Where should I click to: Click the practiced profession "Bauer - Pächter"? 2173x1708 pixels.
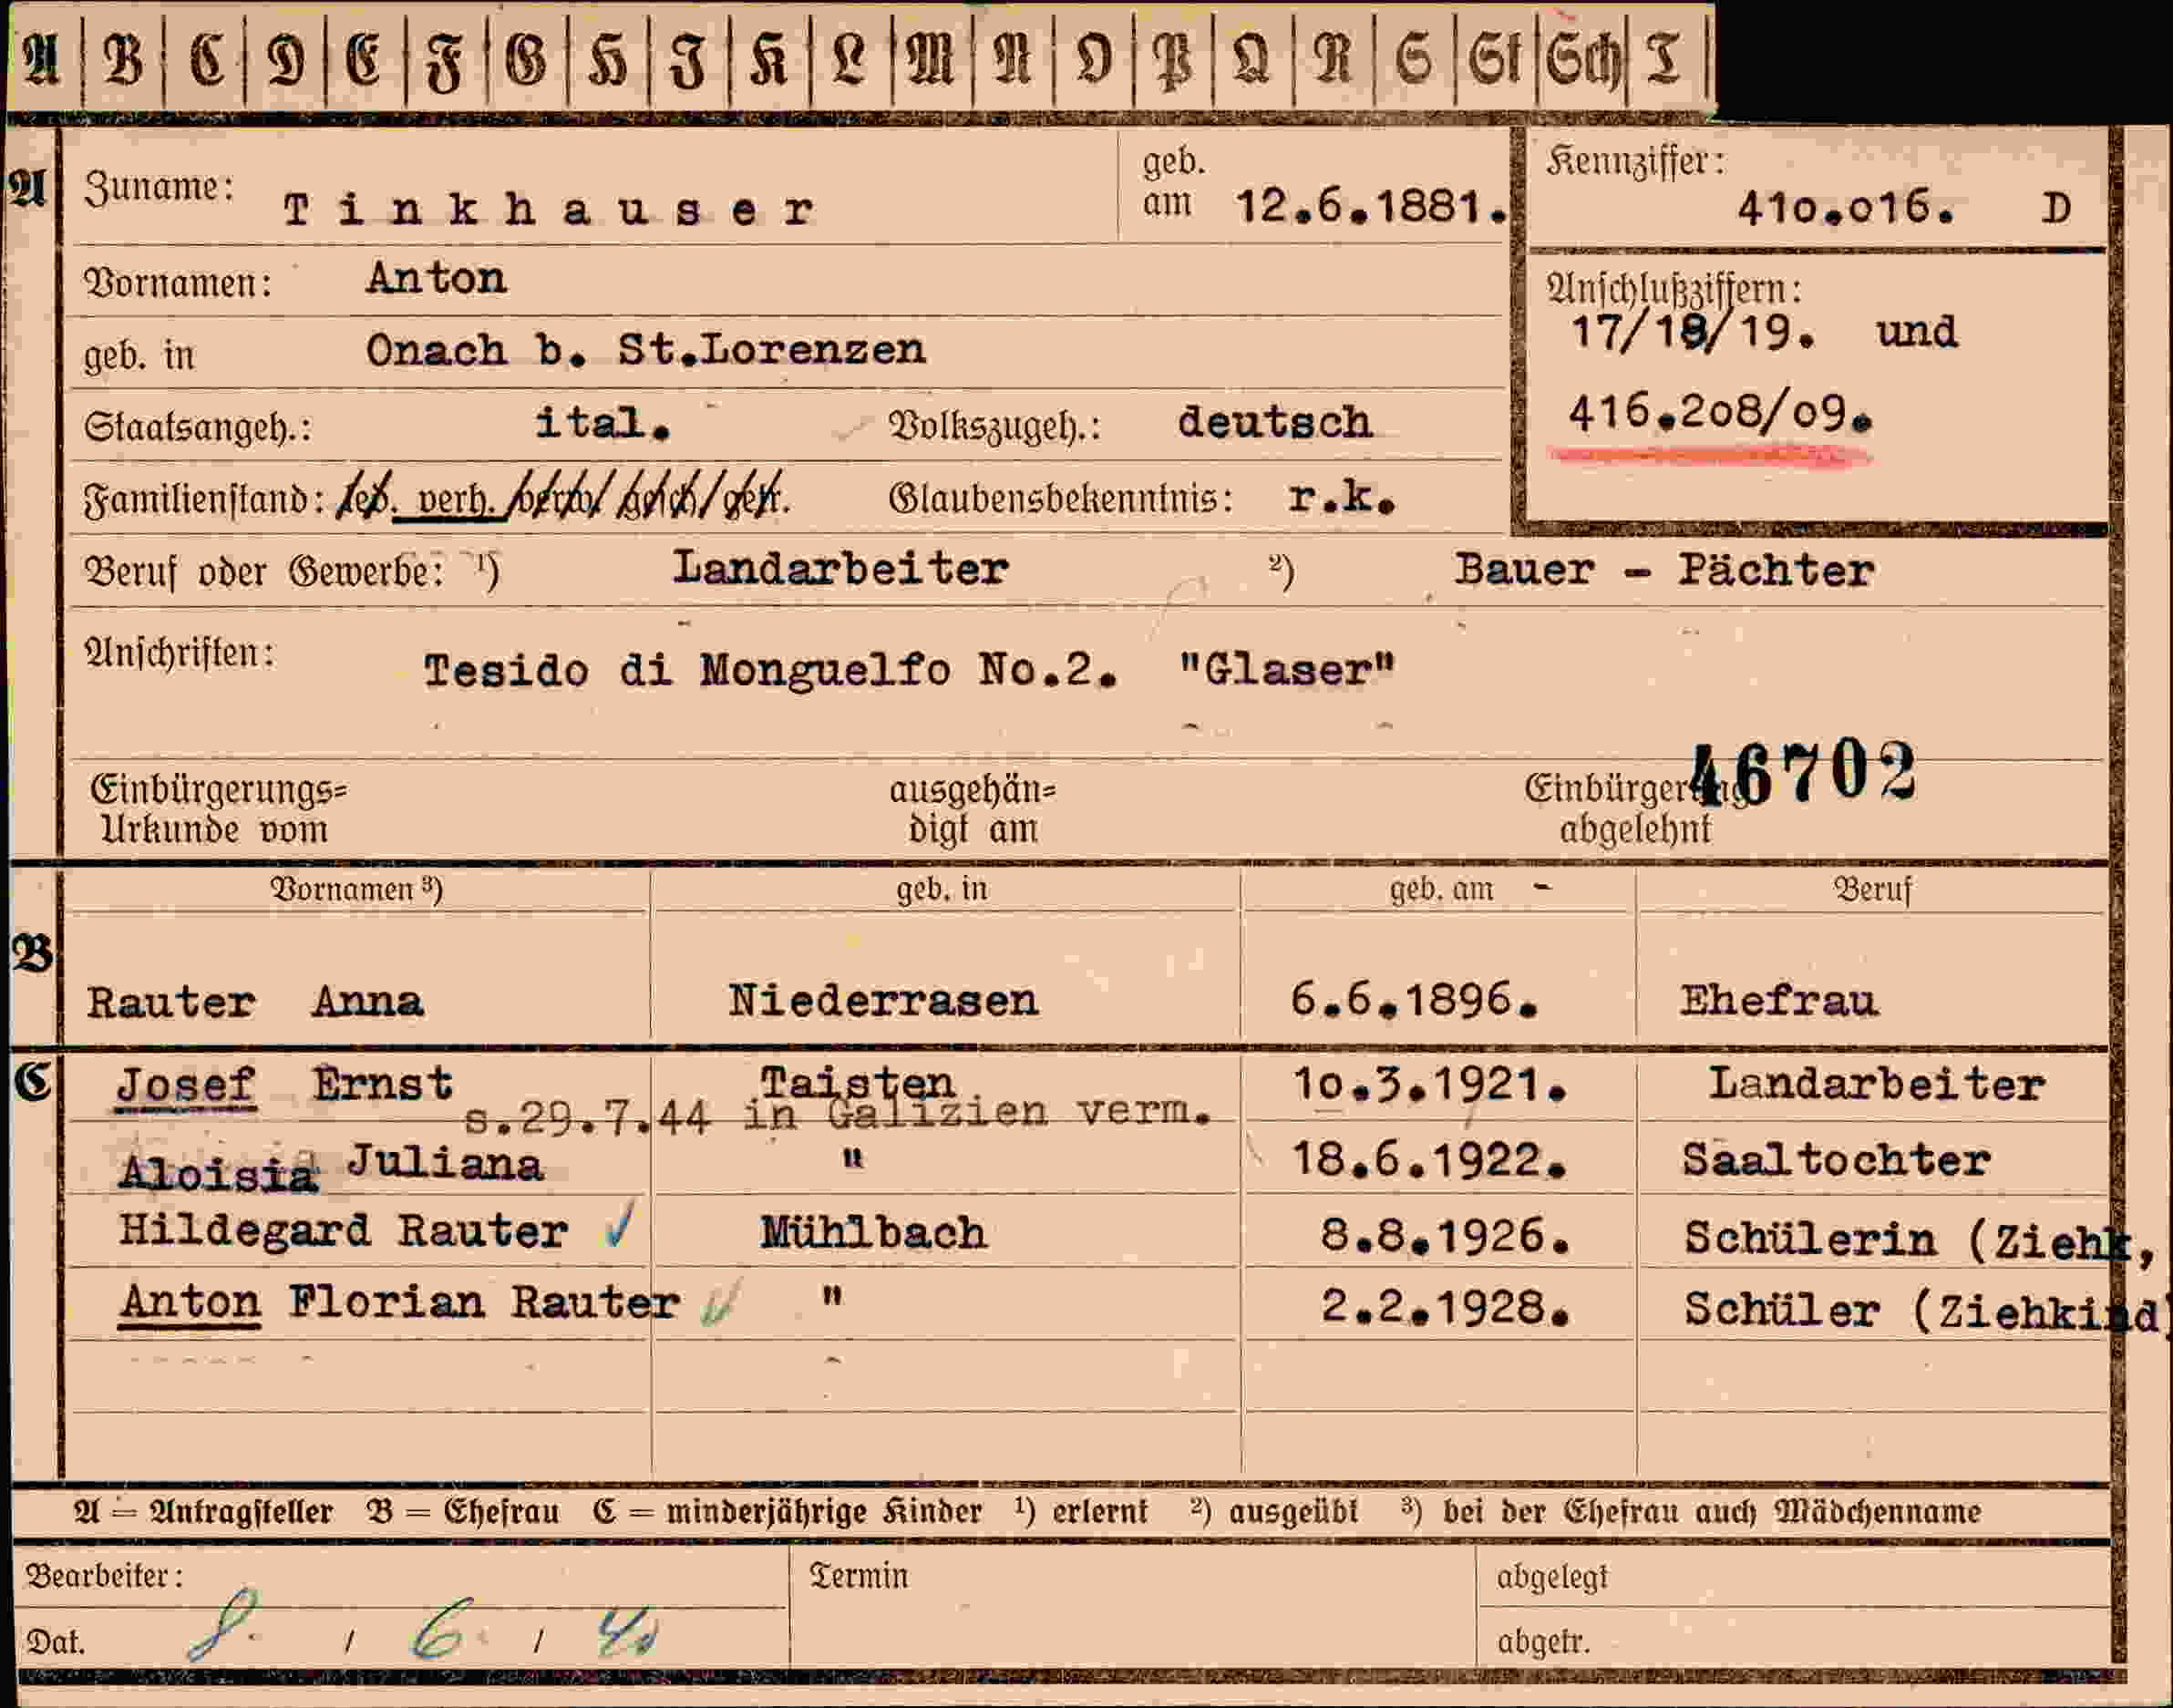(x=1664, y=570)
